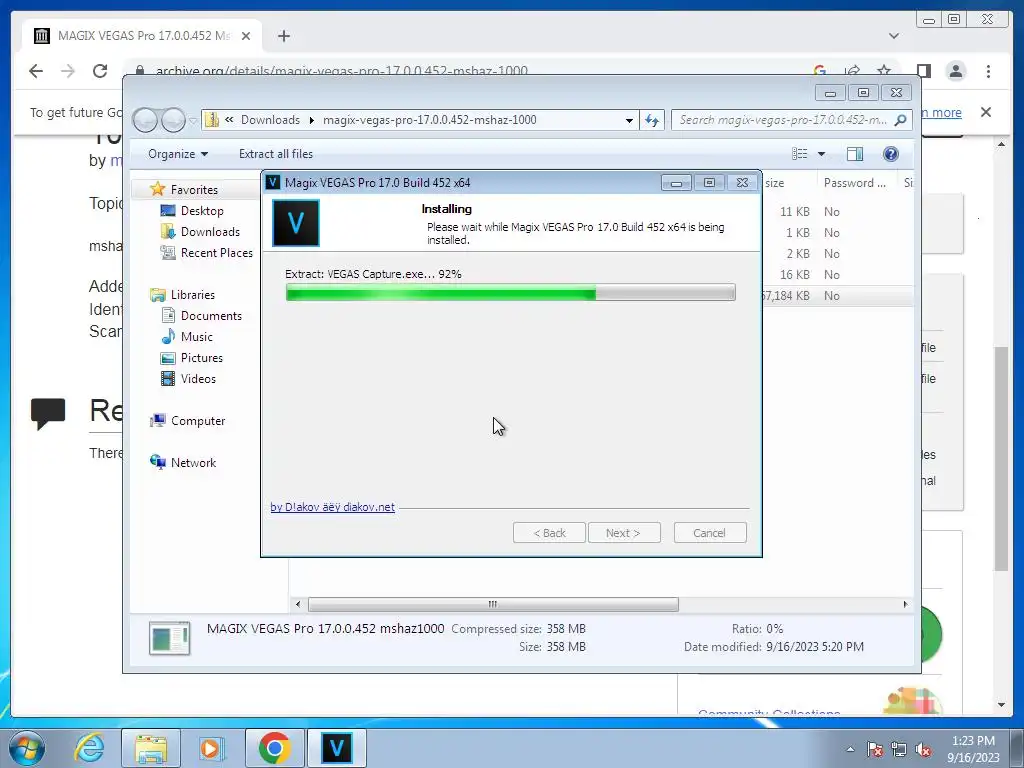Switch to Chrome in the taskbar
The image size is (1024, 768).
pyautogui.click(x=274, y=748)
